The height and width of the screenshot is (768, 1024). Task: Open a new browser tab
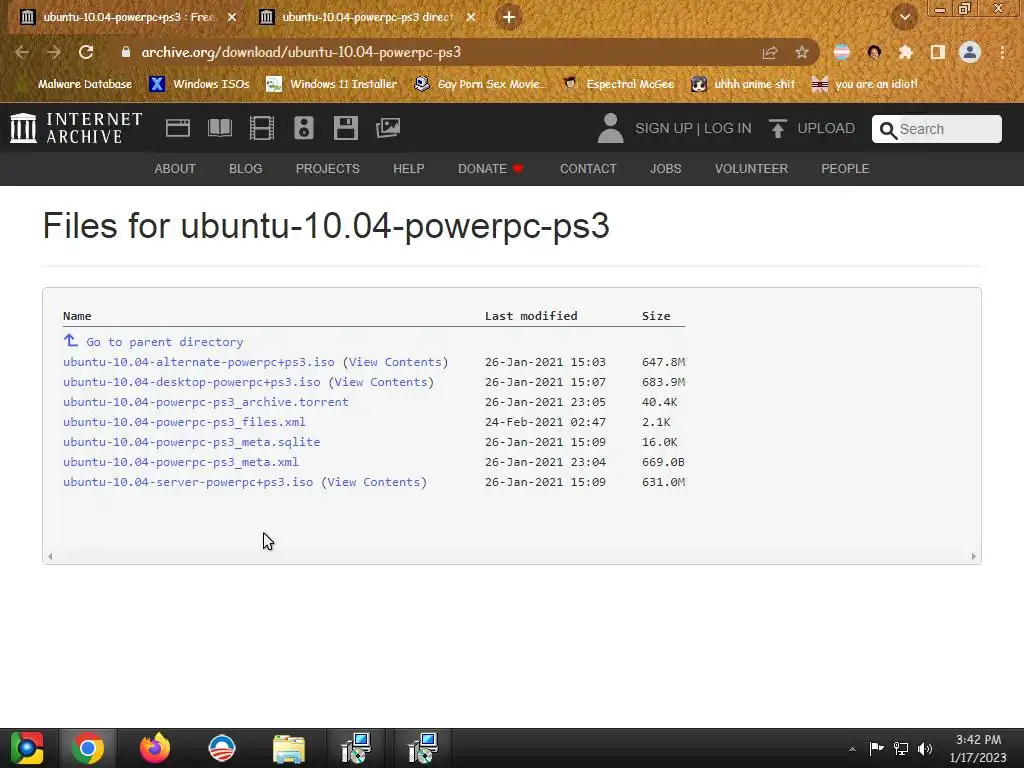click(509, 17)
